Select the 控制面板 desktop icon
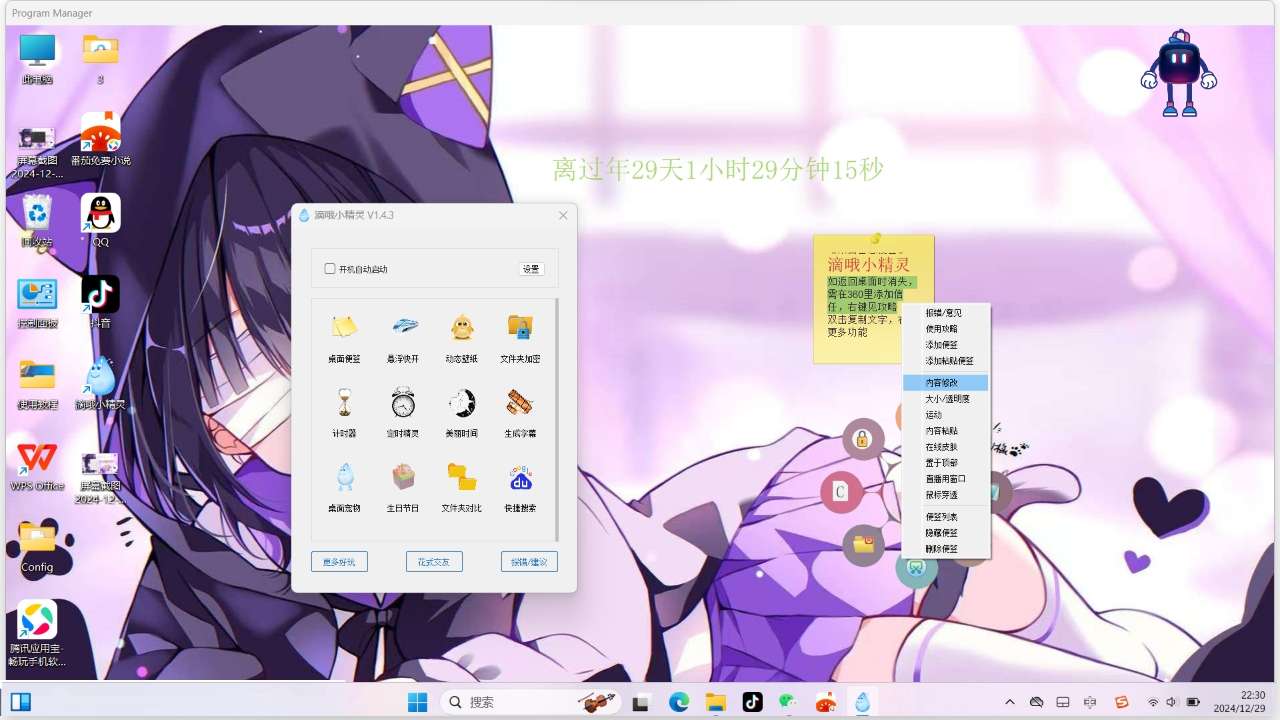Image resolution: width=1280 pixels, height=720 pixels. [38, 302]
